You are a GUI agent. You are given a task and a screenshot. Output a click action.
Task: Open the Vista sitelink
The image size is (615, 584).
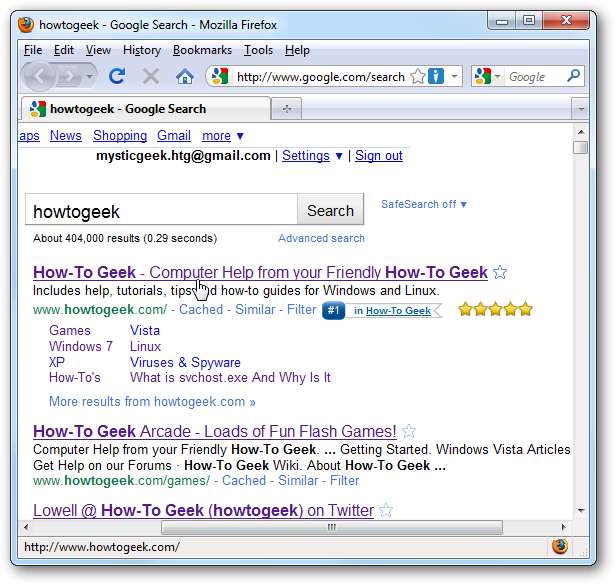coord(145,330)
